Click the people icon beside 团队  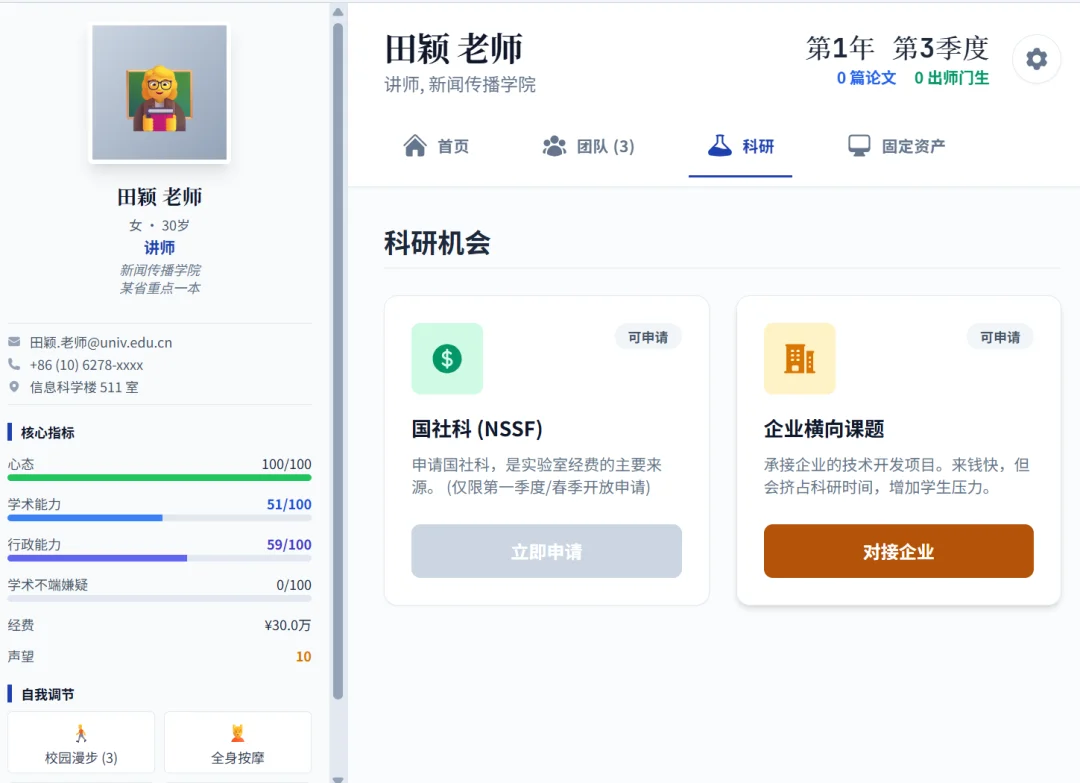click(x=556, y=145)
